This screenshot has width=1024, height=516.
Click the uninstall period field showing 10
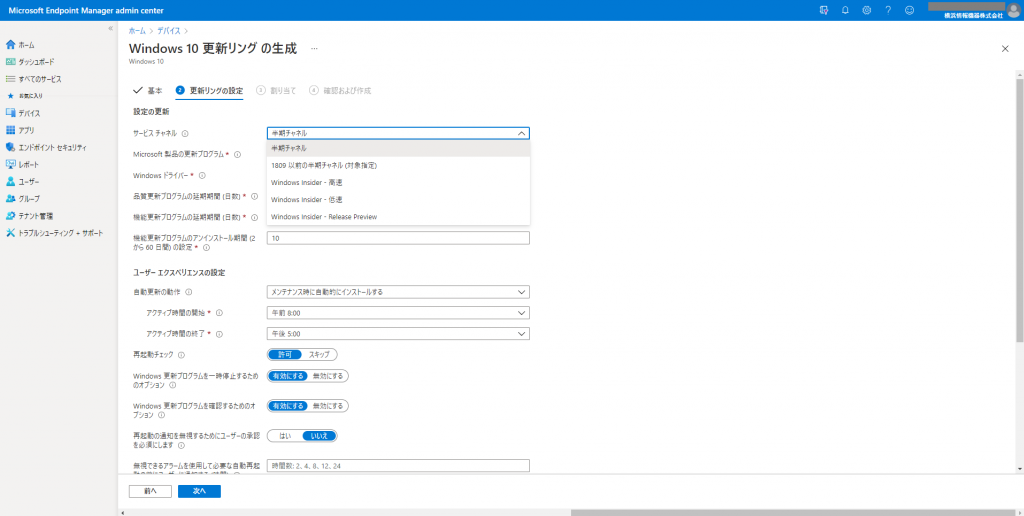coord(398,238)
